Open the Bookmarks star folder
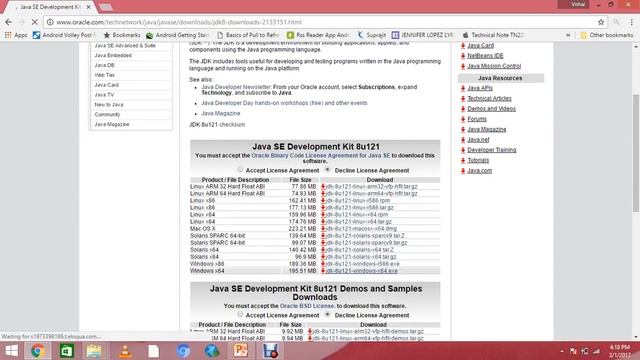This screenshot has width=640, height=360. pyautogui.click(x=122, y=35)
